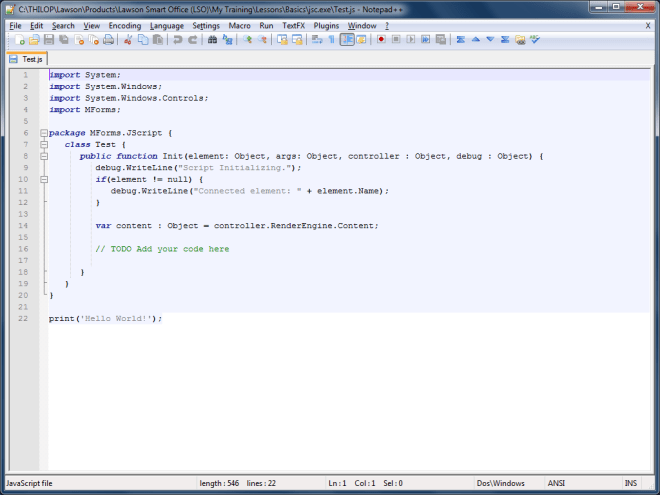Click the Undo arrow icon
Screen dimensions: 660x495
point(178,40)
